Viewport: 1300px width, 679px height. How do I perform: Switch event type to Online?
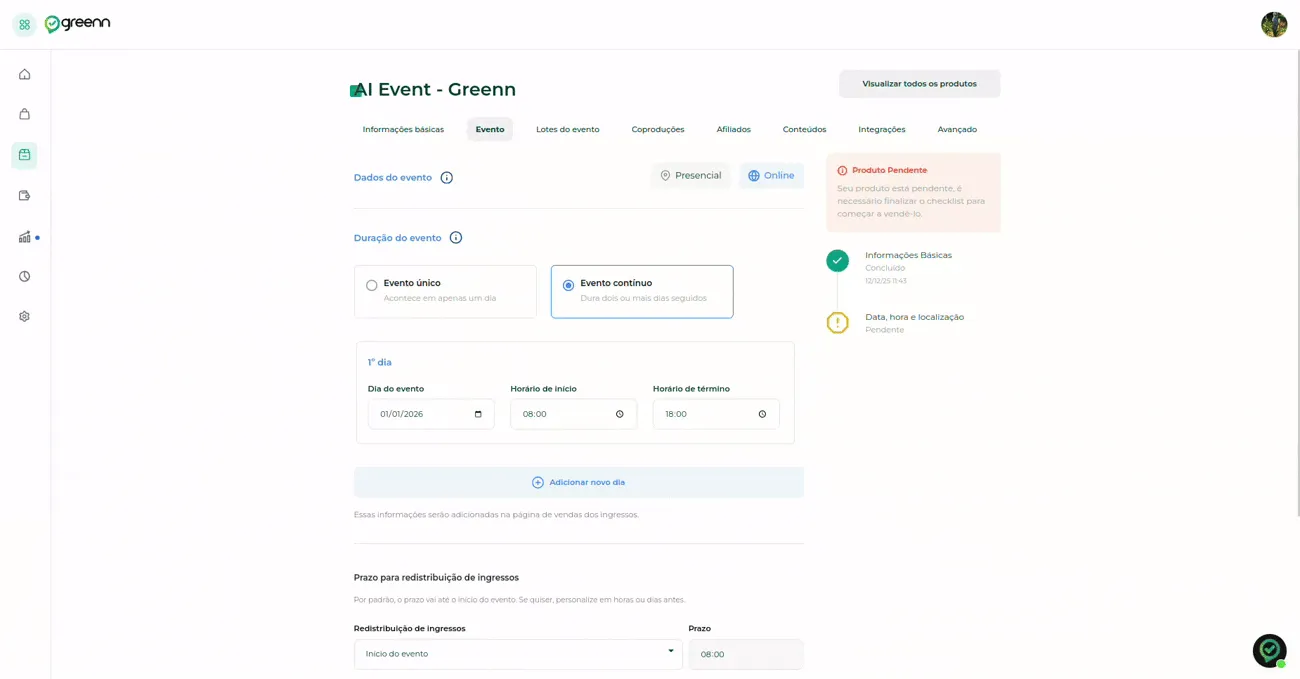tap(771, 176)
